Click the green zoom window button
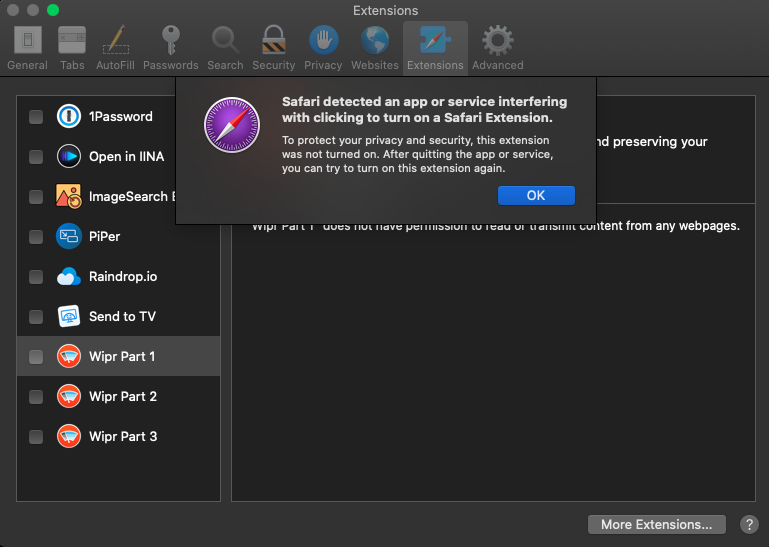Viewport: 769px width, 547px height. [53, 10]
